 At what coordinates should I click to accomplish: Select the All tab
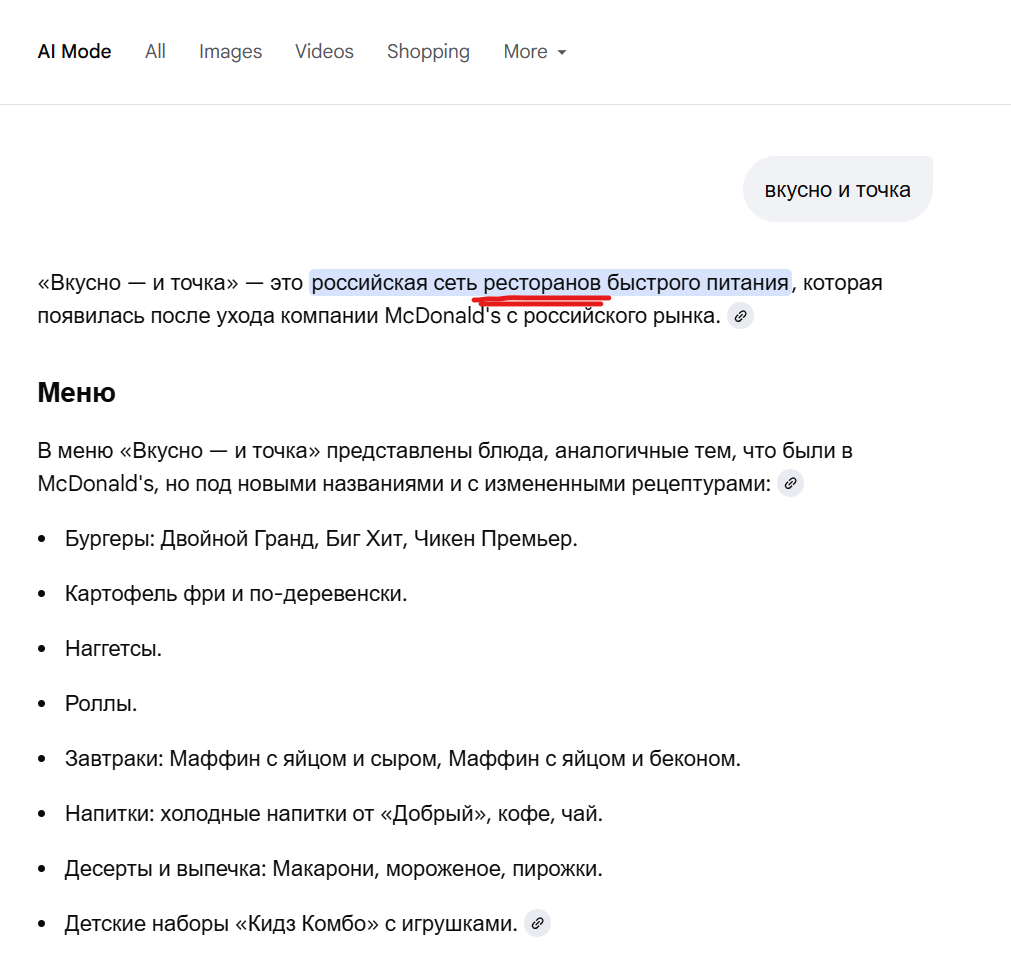pos(155,52)
